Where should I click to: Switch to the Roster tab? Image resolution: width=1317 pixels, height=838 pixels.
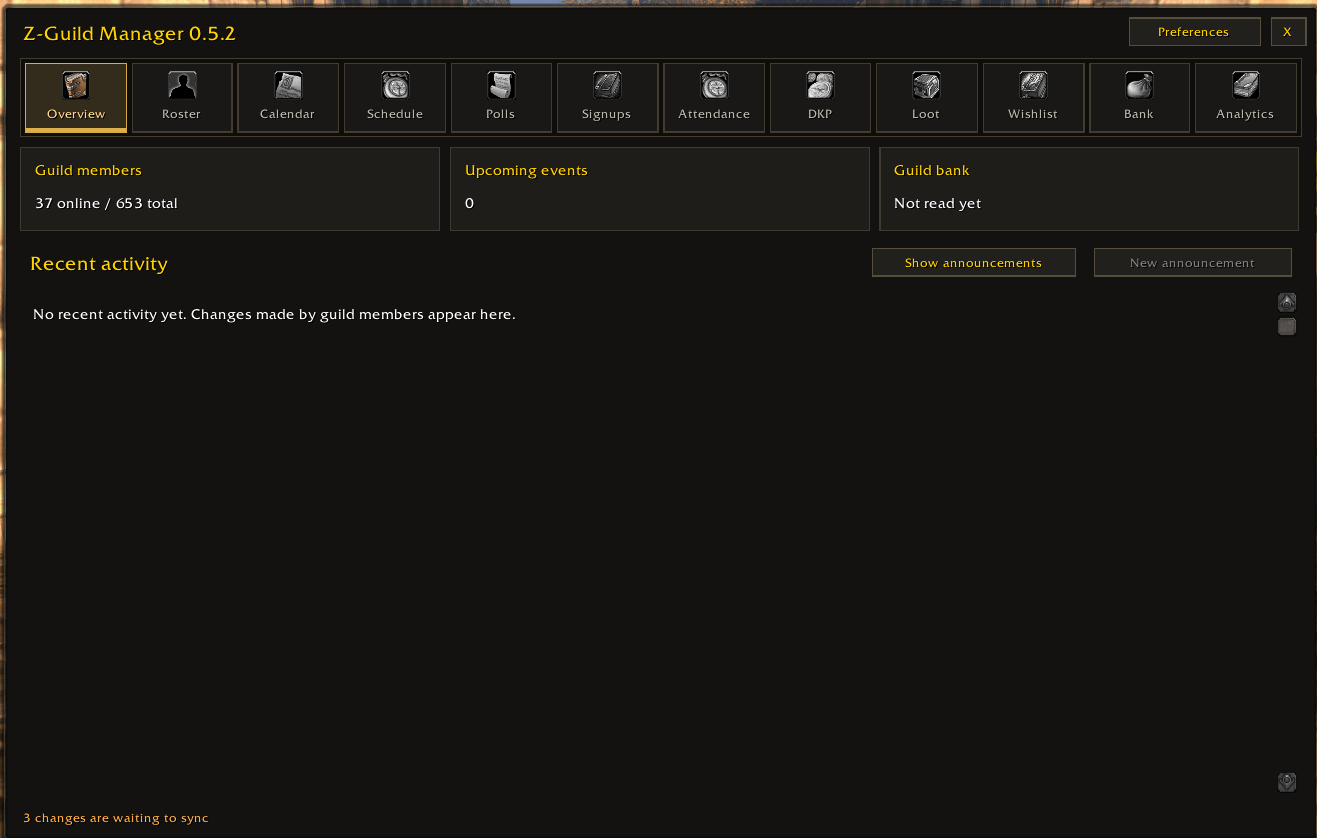[182, 98]
